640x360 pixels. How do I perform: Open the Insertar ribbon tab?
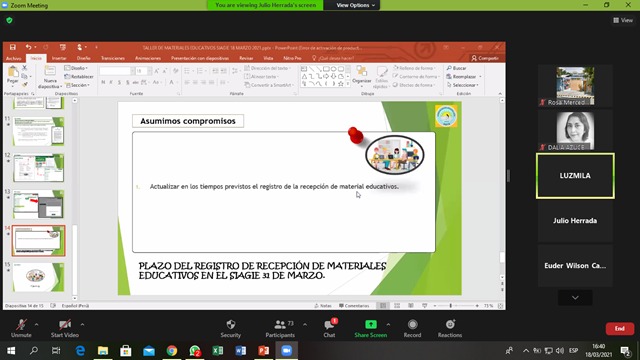59,58
